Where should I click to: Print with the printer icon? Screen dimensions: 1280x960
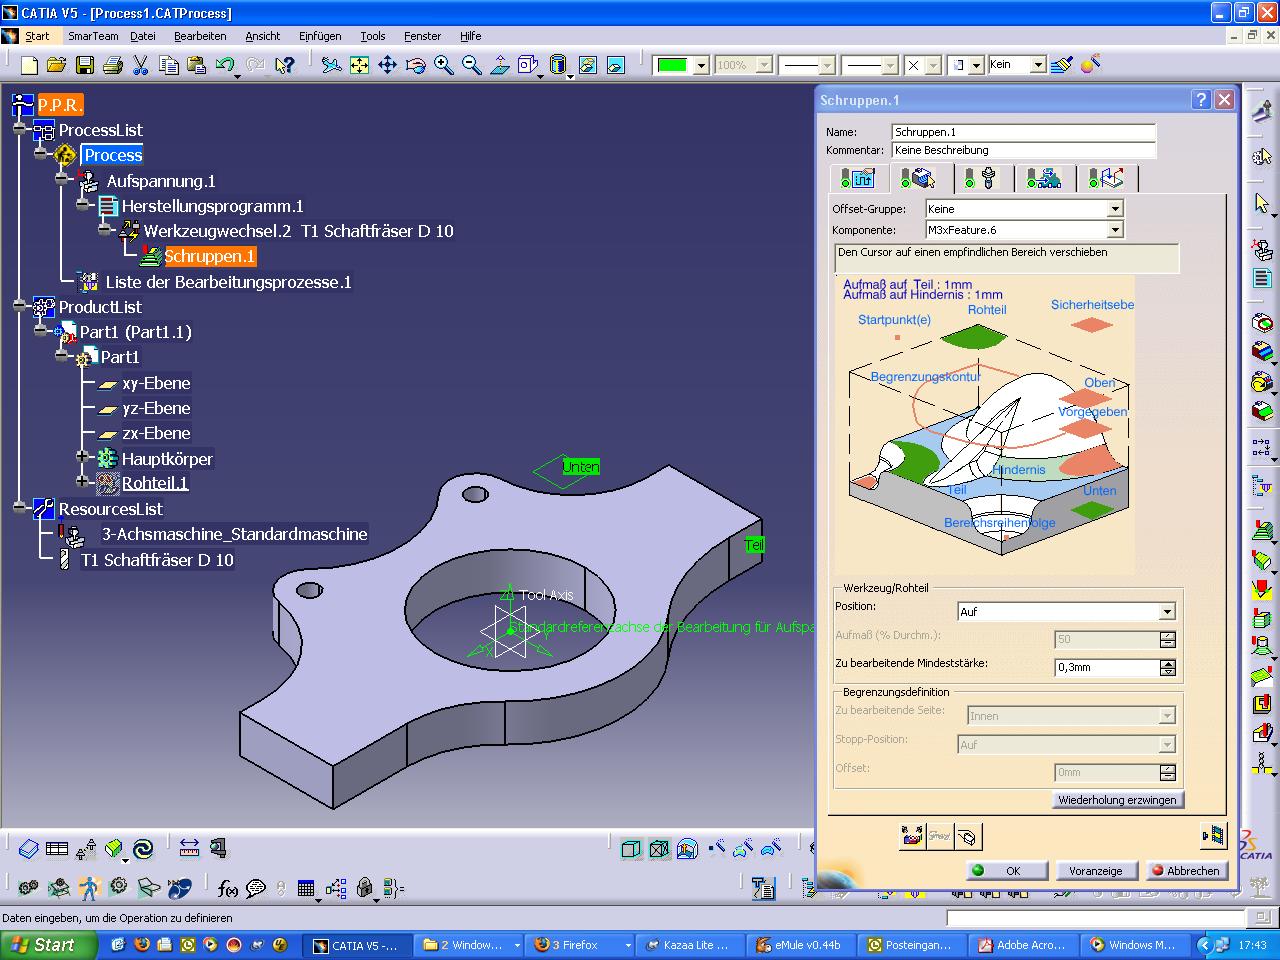113,65
